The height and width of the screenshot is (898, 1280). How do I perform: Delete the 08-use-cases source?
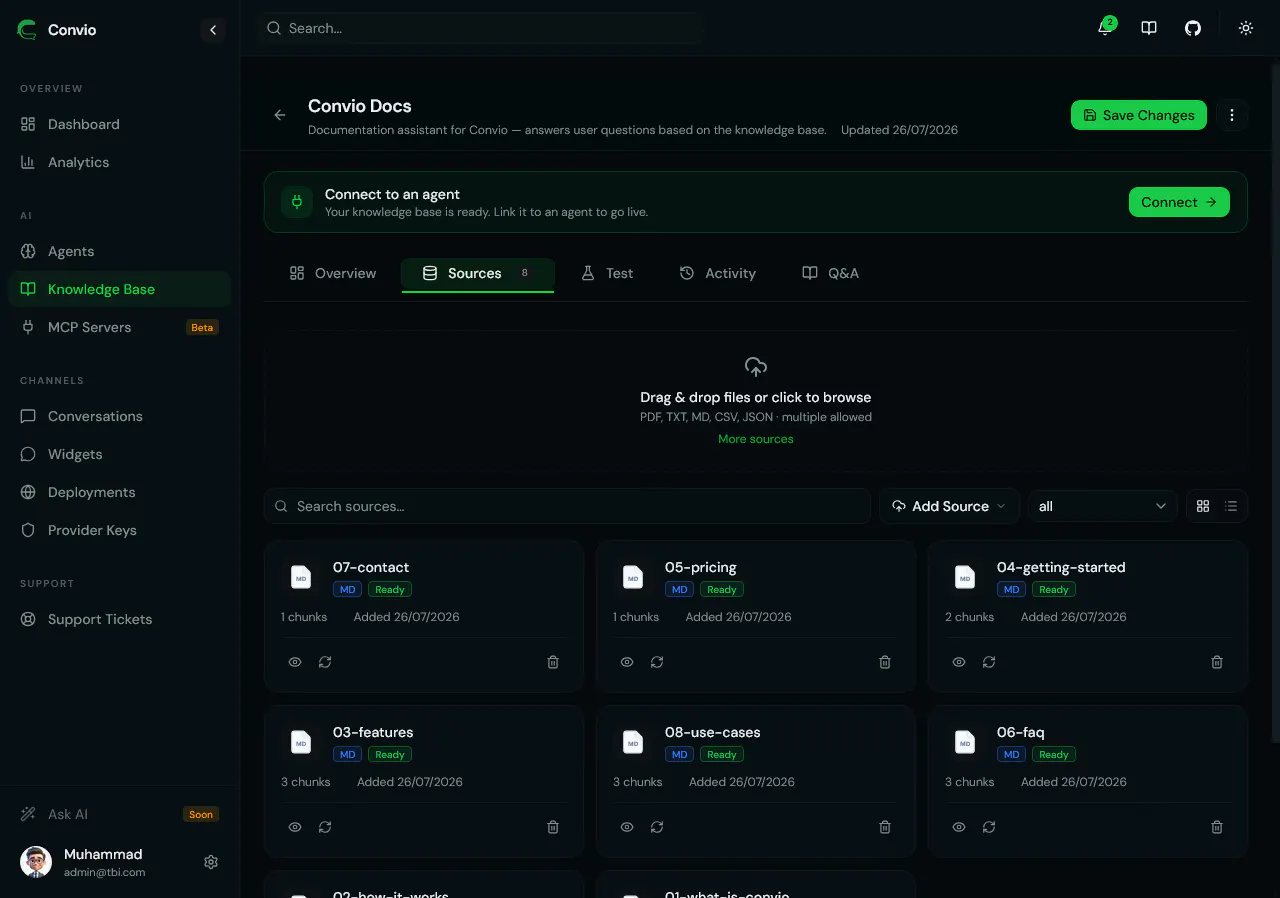click(885, 827)
